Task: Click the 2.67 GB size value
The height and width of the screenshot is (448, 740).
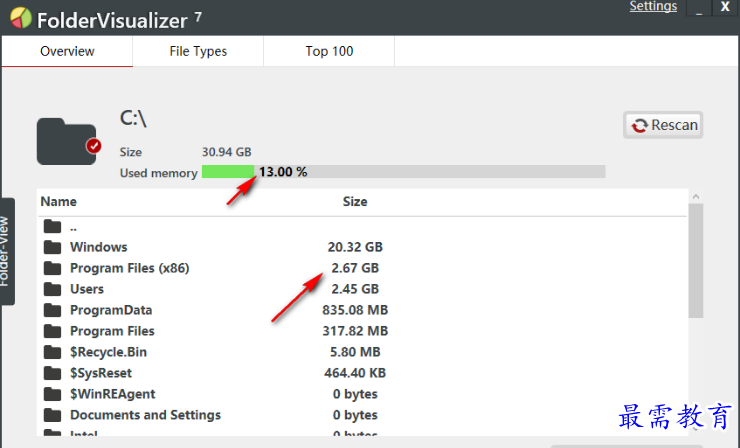Action: tap(355, 268)
